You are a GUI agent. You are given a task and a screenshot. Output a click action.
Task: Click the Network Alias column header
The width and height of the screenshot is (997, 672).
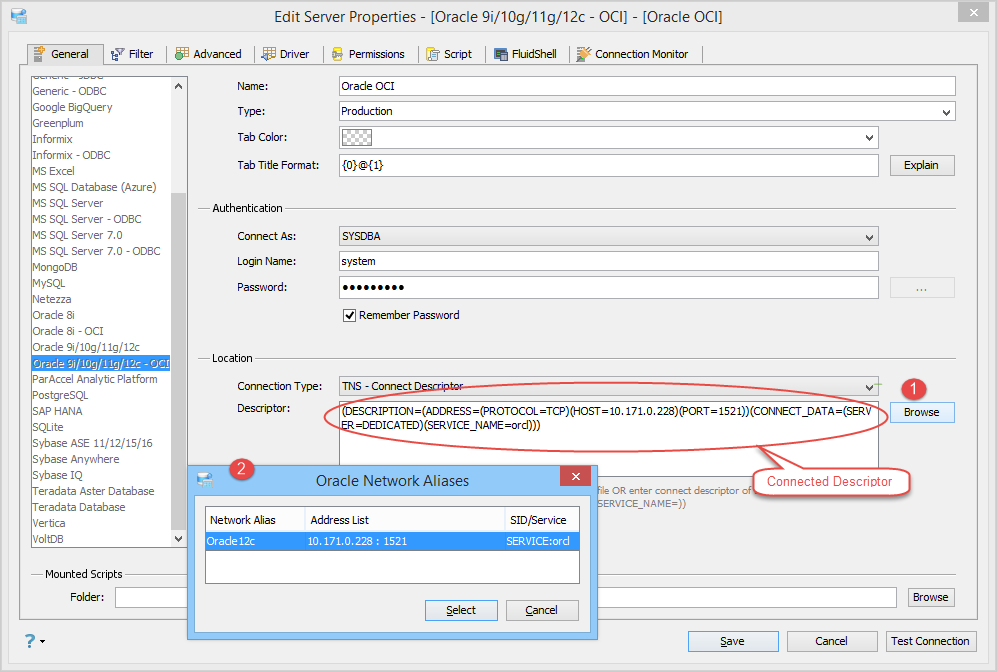point(255,520)
